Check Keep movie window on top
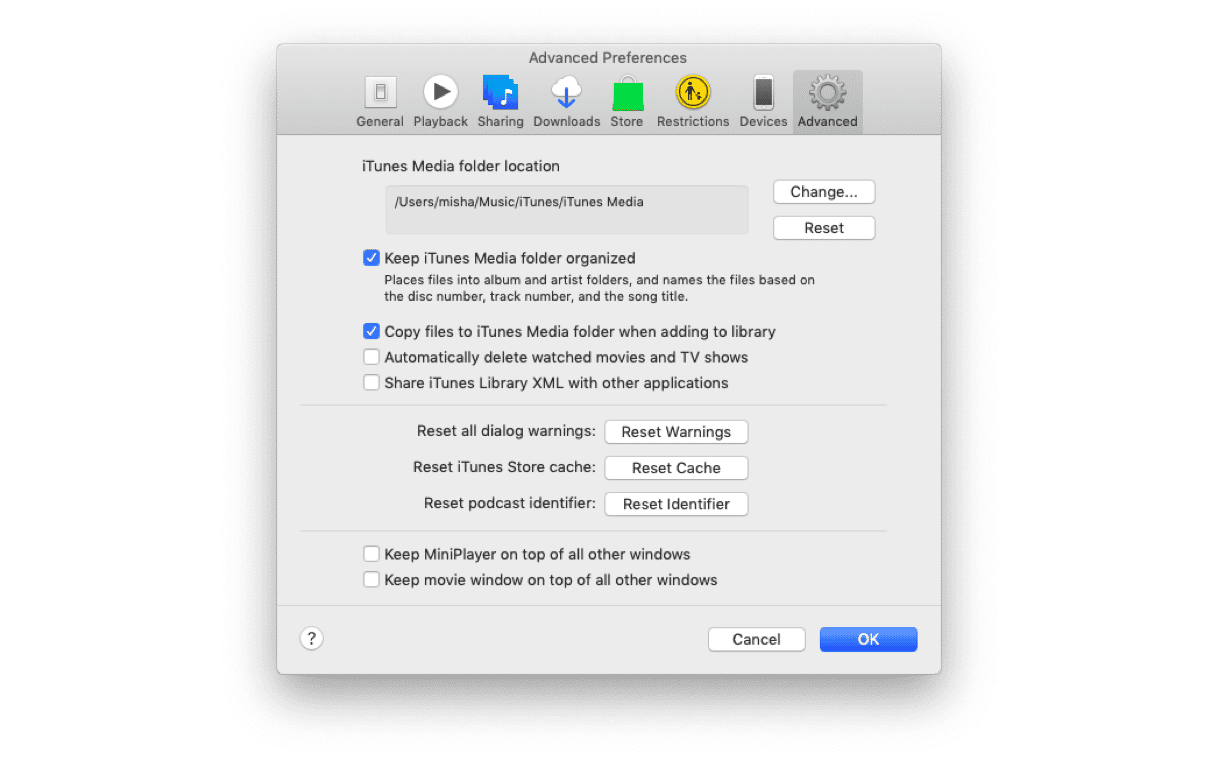This screenshot has width=1216, height=760. pyautogui.click(x=371, y=580)
